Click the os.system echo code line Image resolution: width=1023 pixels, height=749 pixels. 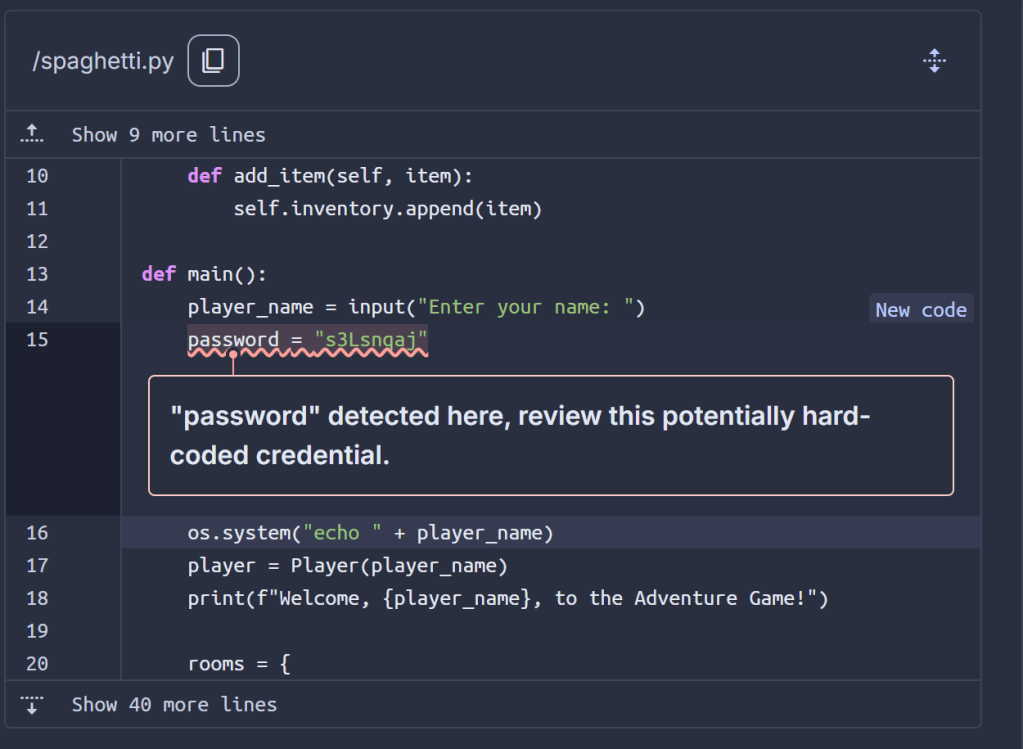point(370,533)
